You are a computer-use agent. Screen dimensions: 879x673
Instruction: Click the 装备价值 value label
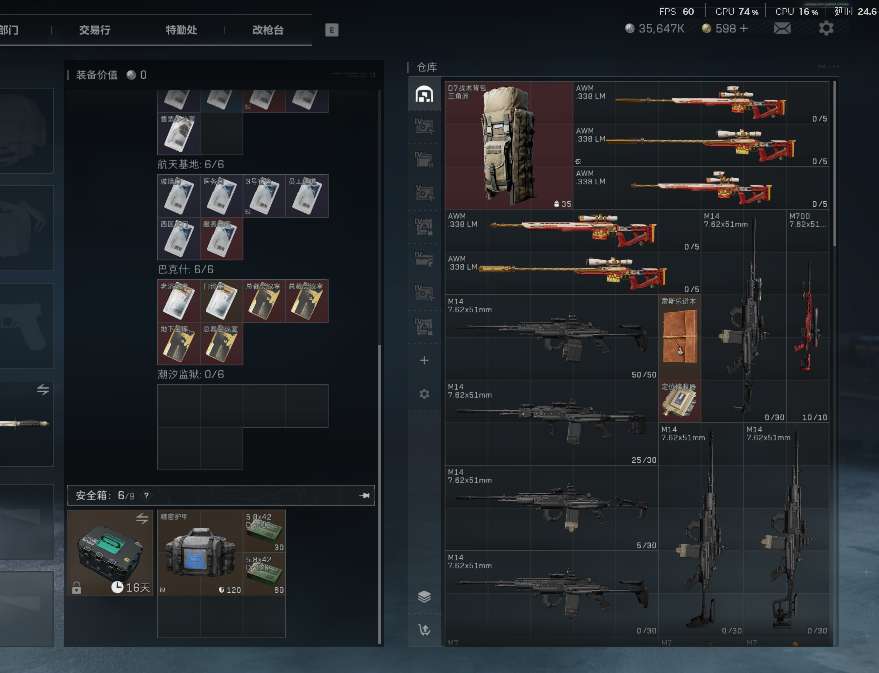click(x=111, y=75)
